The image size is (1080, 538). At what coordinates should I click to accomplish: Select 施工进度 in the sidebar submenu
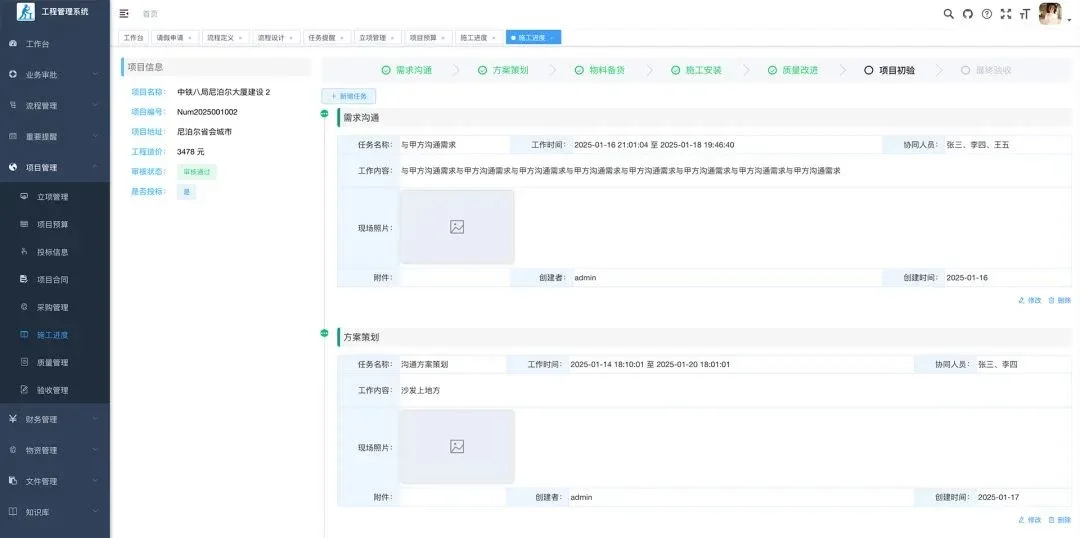pos(54,335)
